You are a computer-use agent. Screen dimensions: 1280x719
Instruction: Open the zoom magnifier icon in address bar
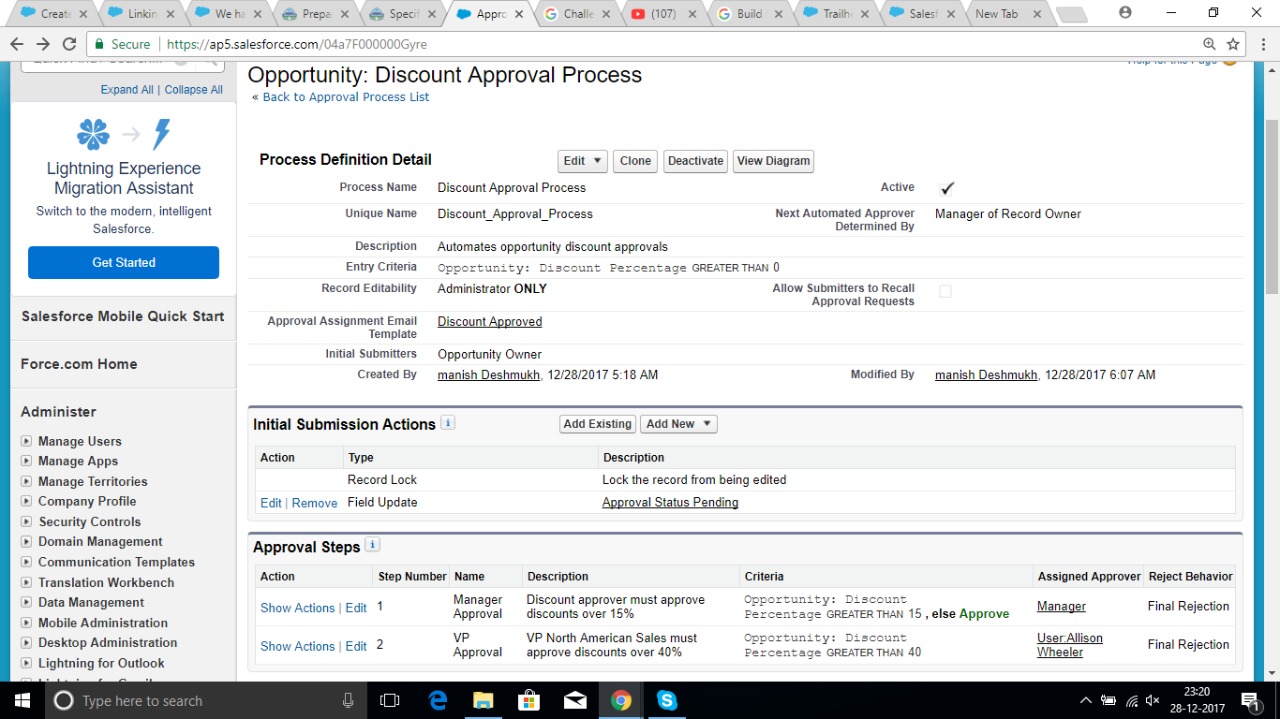tap(1209, 44)
